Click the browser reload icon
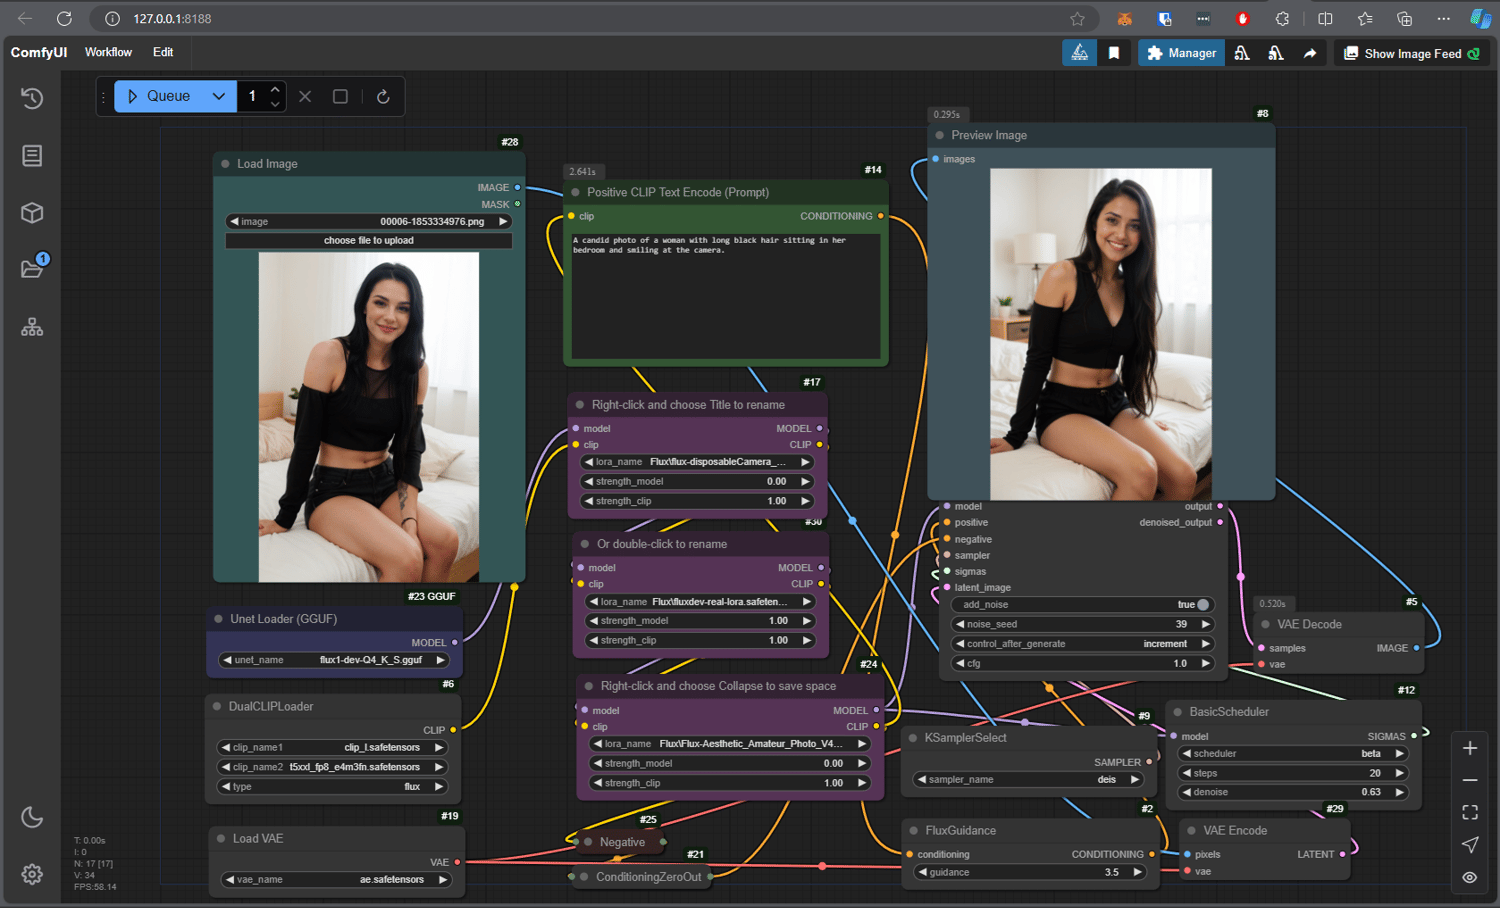Screen dimensions: 1500x914 [64, 18]
